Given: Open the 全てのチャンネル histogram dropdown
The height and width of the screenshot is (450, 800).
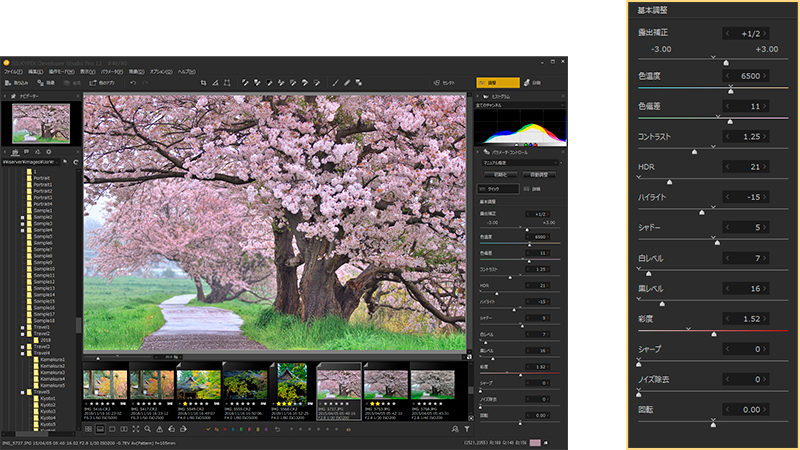Looking at the screenshot, I should click(520, 105).
